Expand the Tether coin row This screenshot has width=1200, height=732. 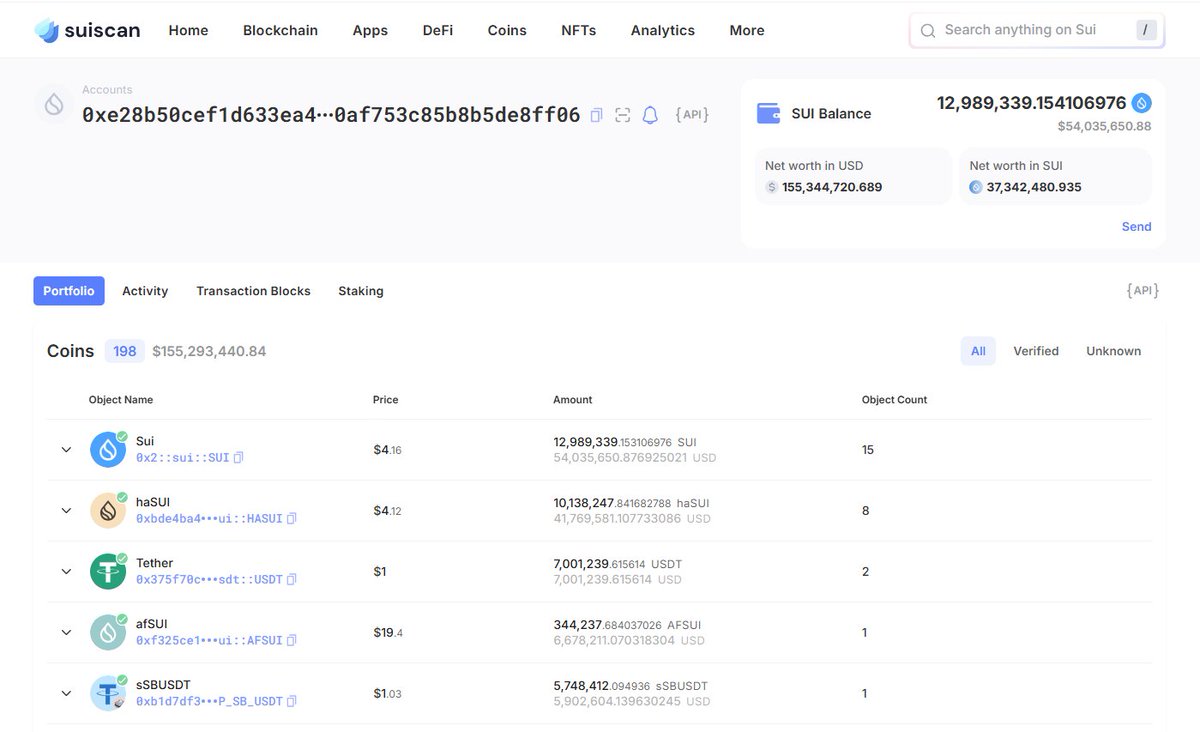pos(66,572)
